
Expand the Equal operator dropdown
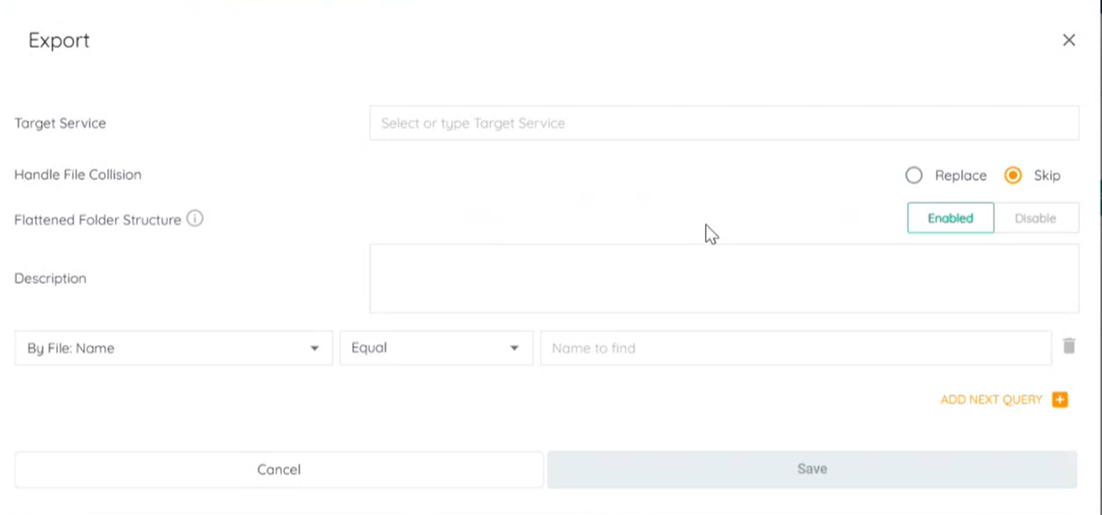[435, 348]
